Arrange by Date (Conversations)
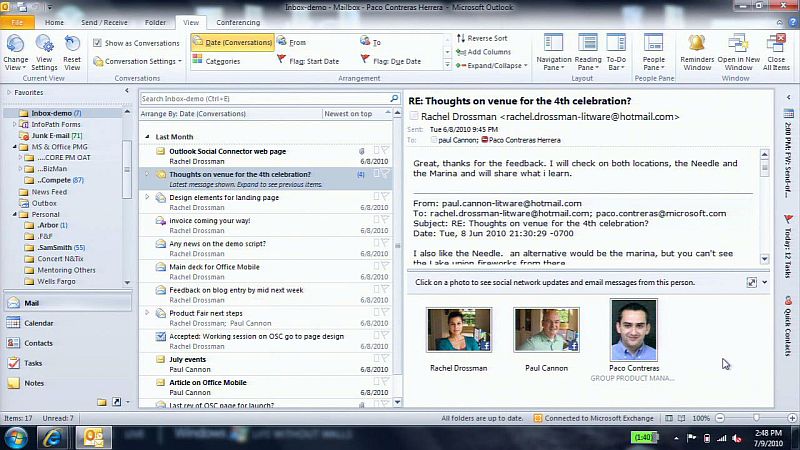Screen dimensions: 800x450 click(x=233, y=42)
